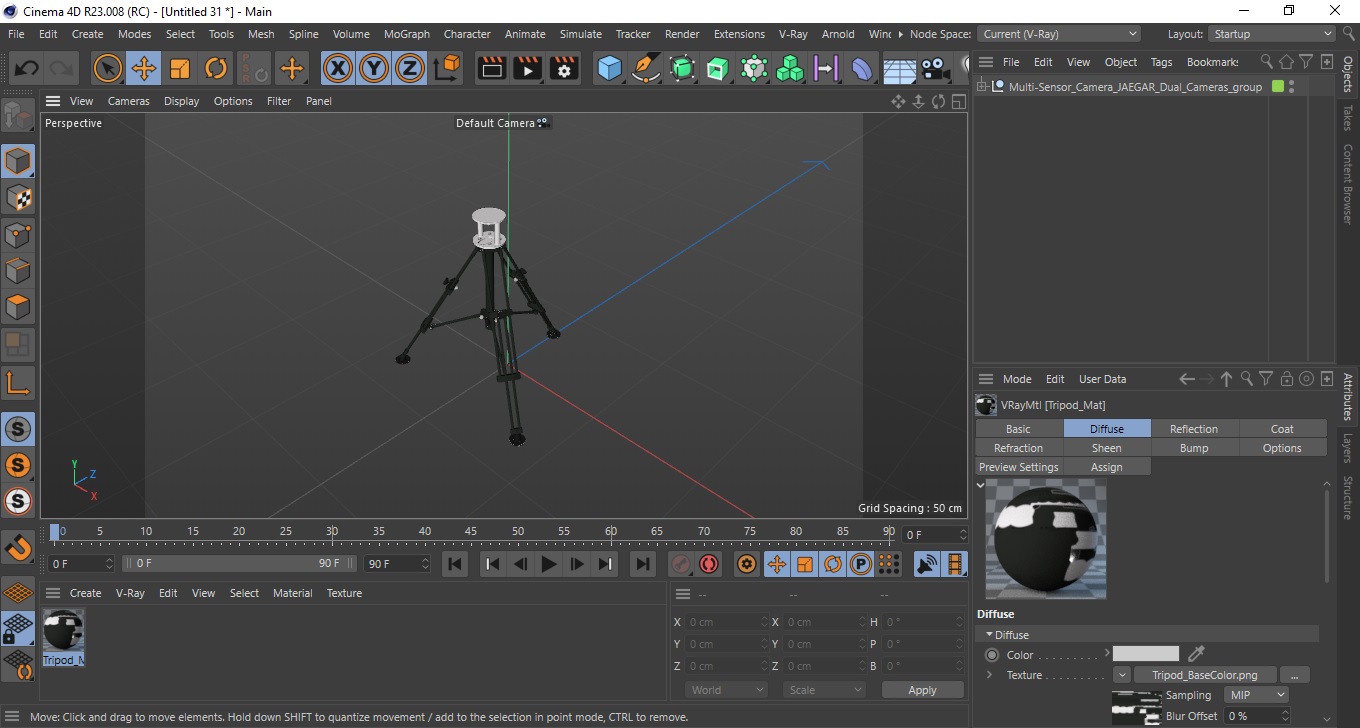Toggle autokeying red button
The height and width of the screenshot is (728, 1360).
pyautogui.click(x=709, y=564)
